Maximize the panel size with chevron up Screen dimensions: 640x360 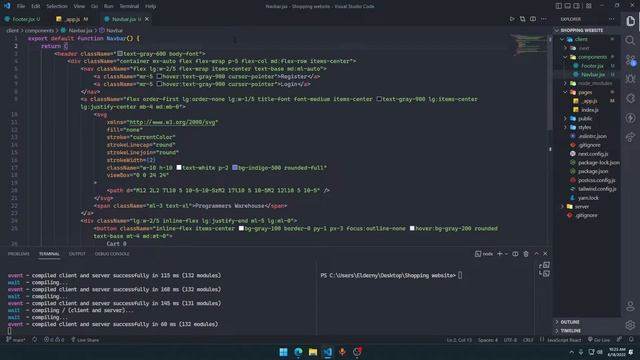(x=536, y=254)
